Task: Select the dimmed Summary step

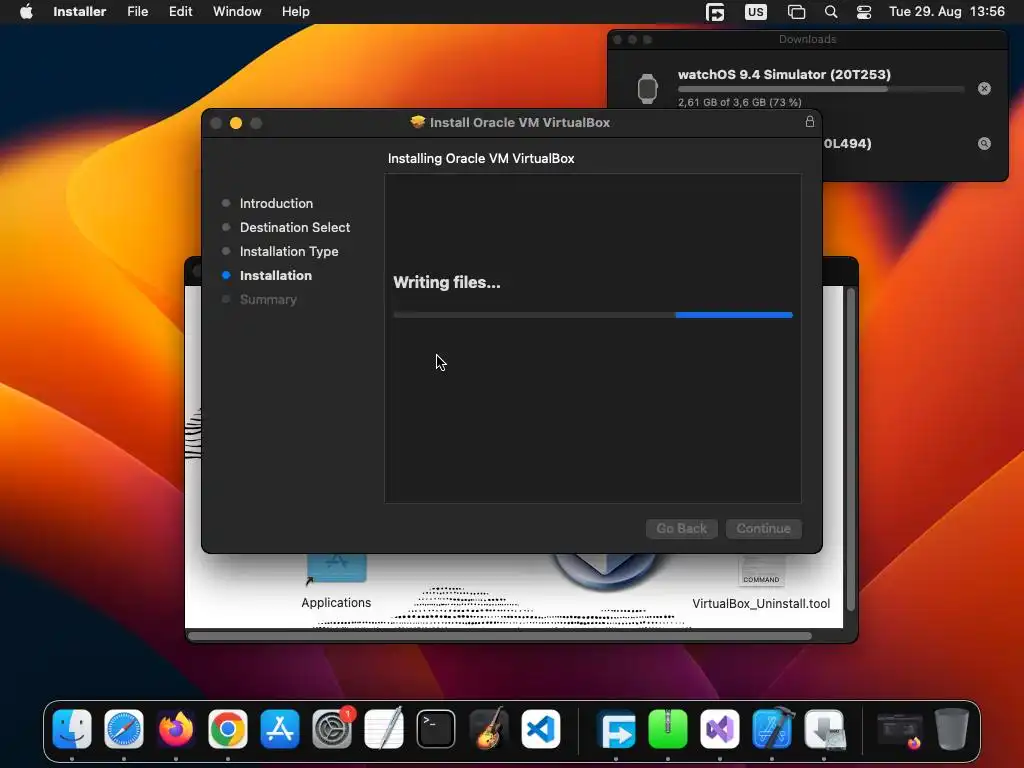Action: pyautogui.click(x=268, y=300)
